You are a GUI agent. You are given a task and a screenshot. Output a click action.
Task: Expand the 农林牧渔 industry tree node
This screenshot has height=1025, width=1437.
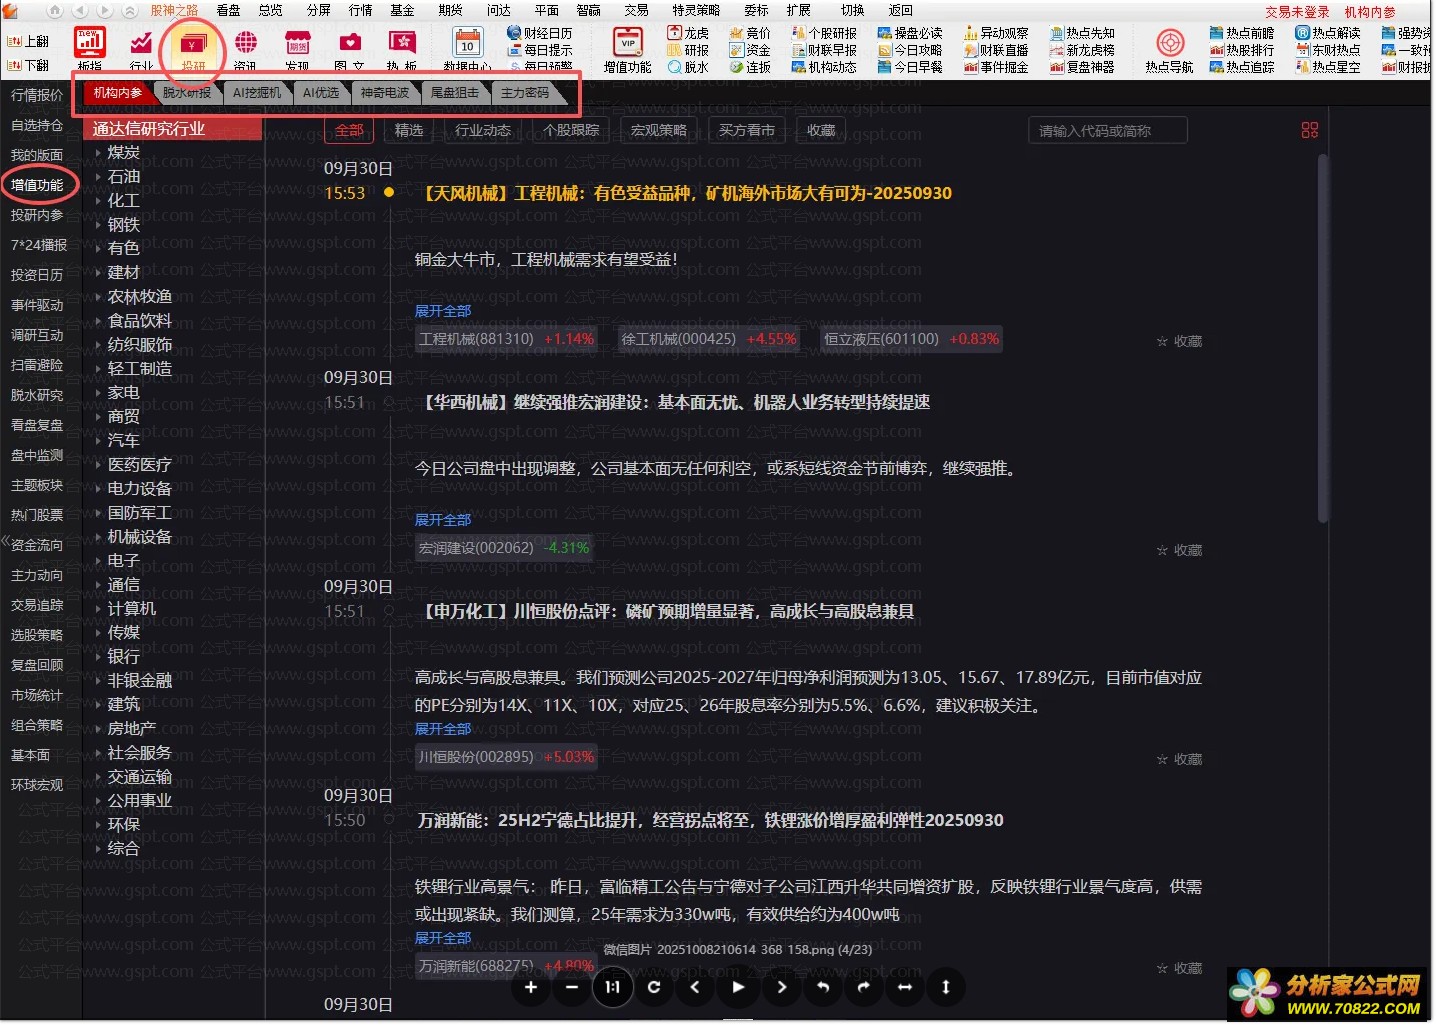pyautogui.click(x=98, y=297)
